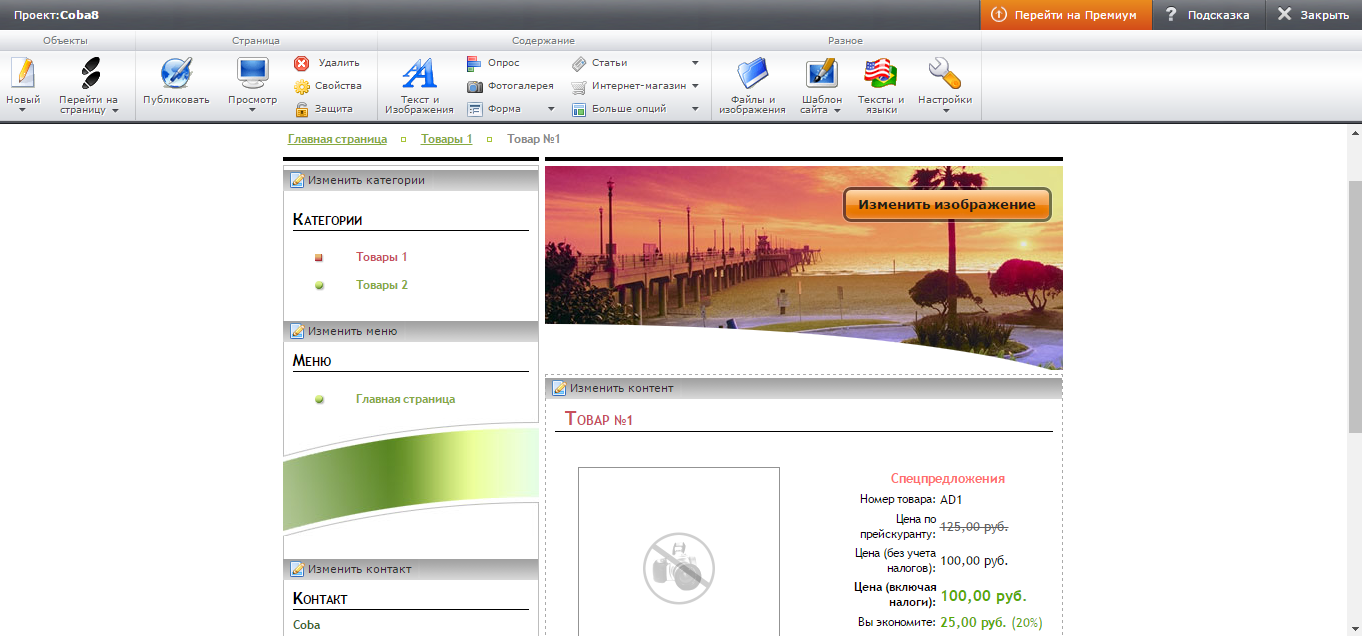
Task: Click the Изменить контакт edit icon
Action: [x=297, y=569]
